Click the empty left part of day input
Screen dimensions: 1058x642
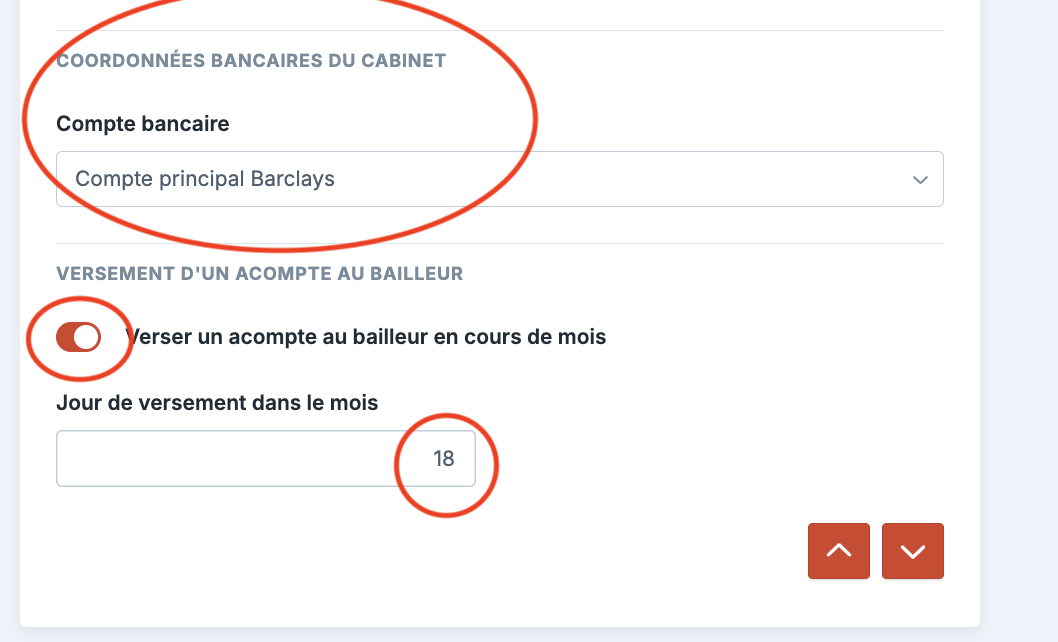pyautogui.click(x=150, y=459)
